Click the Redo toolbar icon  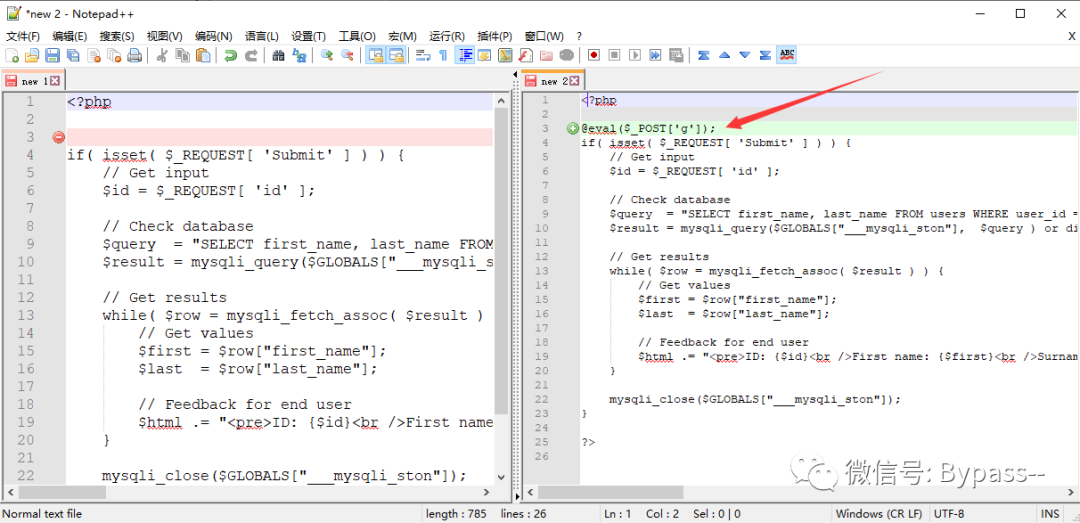tap(251, 55)
